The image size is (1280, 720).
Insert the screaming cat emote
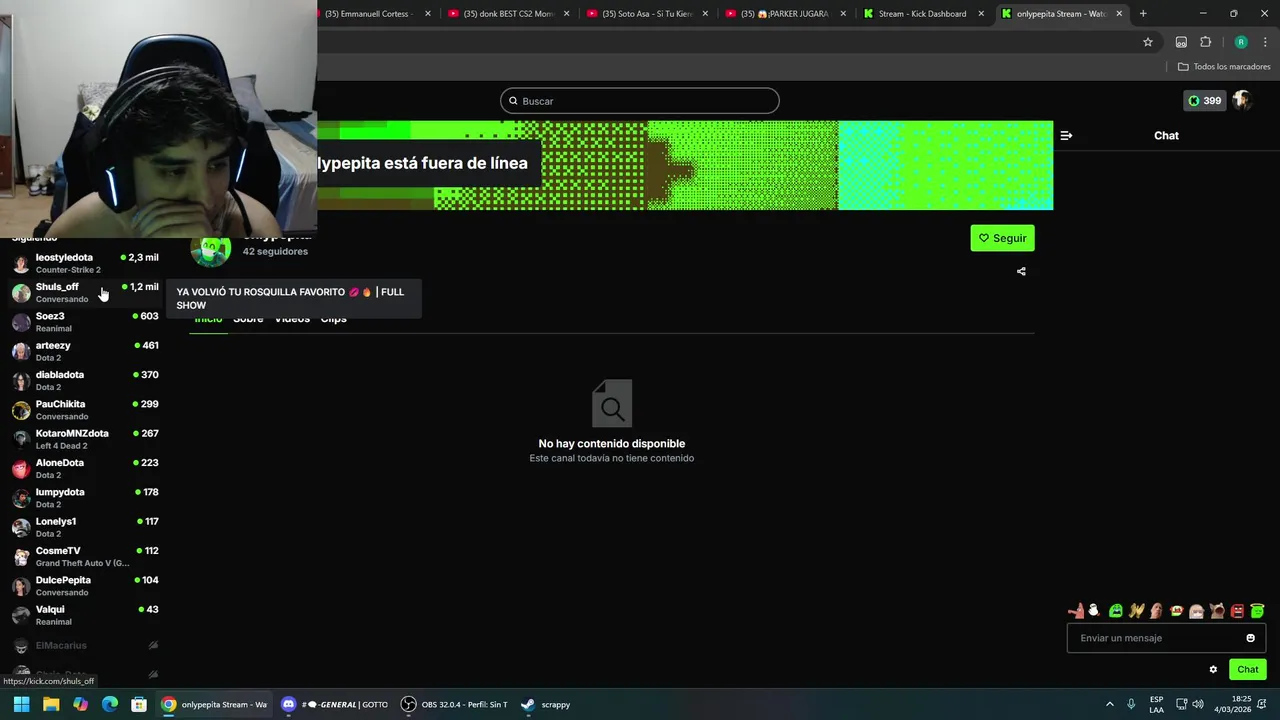point(1217,611)
